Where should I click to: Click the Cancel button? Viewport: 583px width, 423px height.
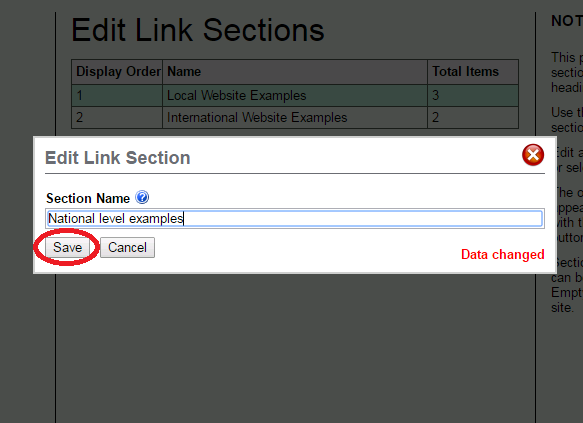[127, 248]
